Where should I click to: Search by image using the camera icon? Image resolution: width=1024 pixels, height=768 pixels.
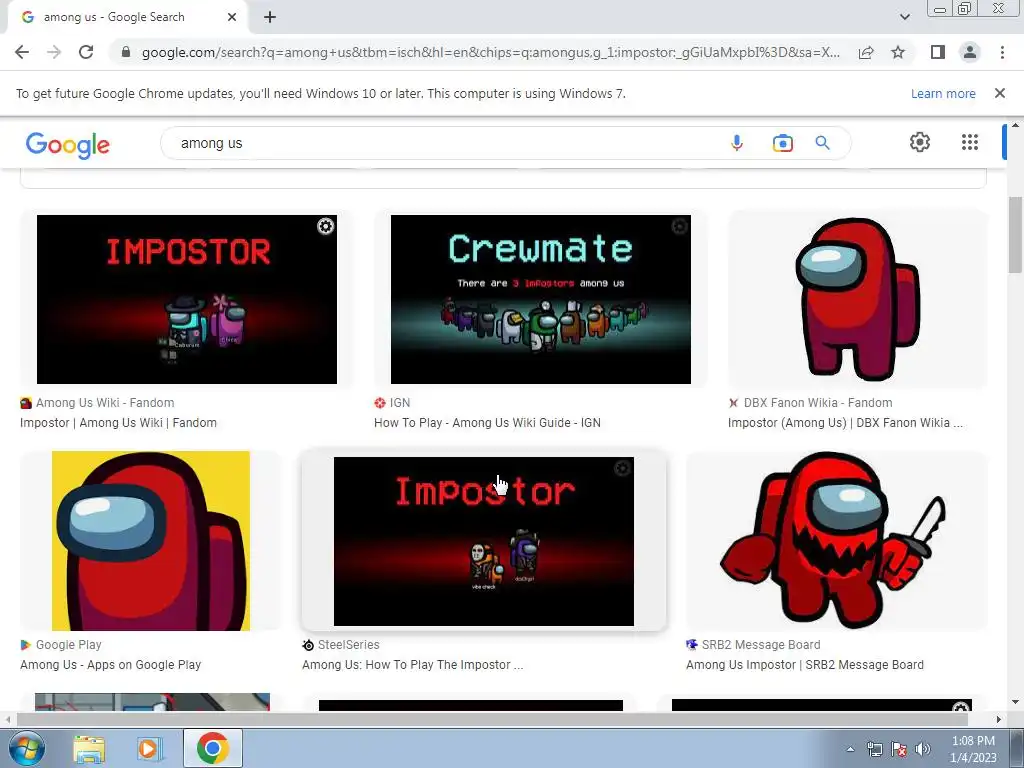782,143
